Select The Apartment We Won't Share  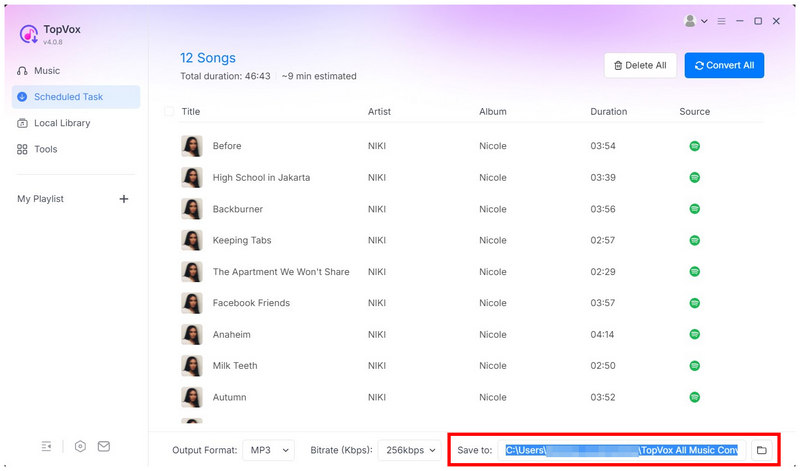tap(281, 272)
